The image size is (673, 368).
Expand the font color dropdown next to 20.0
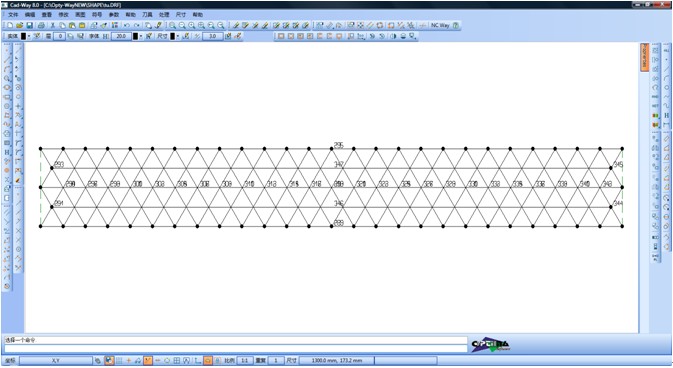pyautogui.click(x=141, y=36)
